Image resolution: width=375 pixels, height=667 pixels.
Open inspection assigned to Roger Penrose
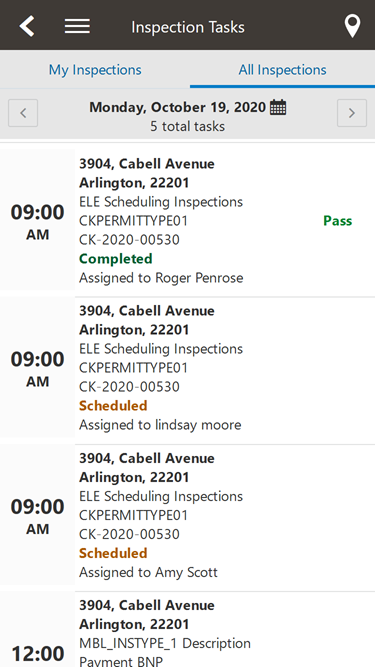pos(188,220)
